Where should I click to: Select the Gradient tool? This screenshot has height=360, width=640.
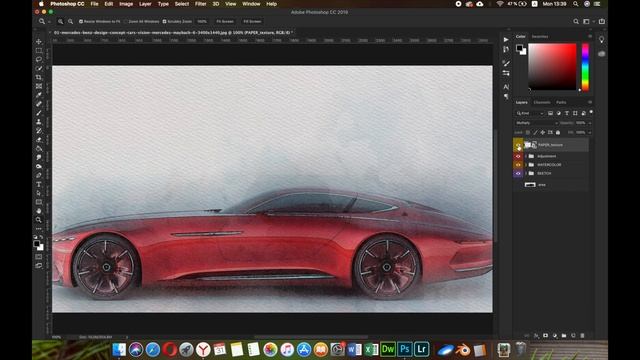39,149
